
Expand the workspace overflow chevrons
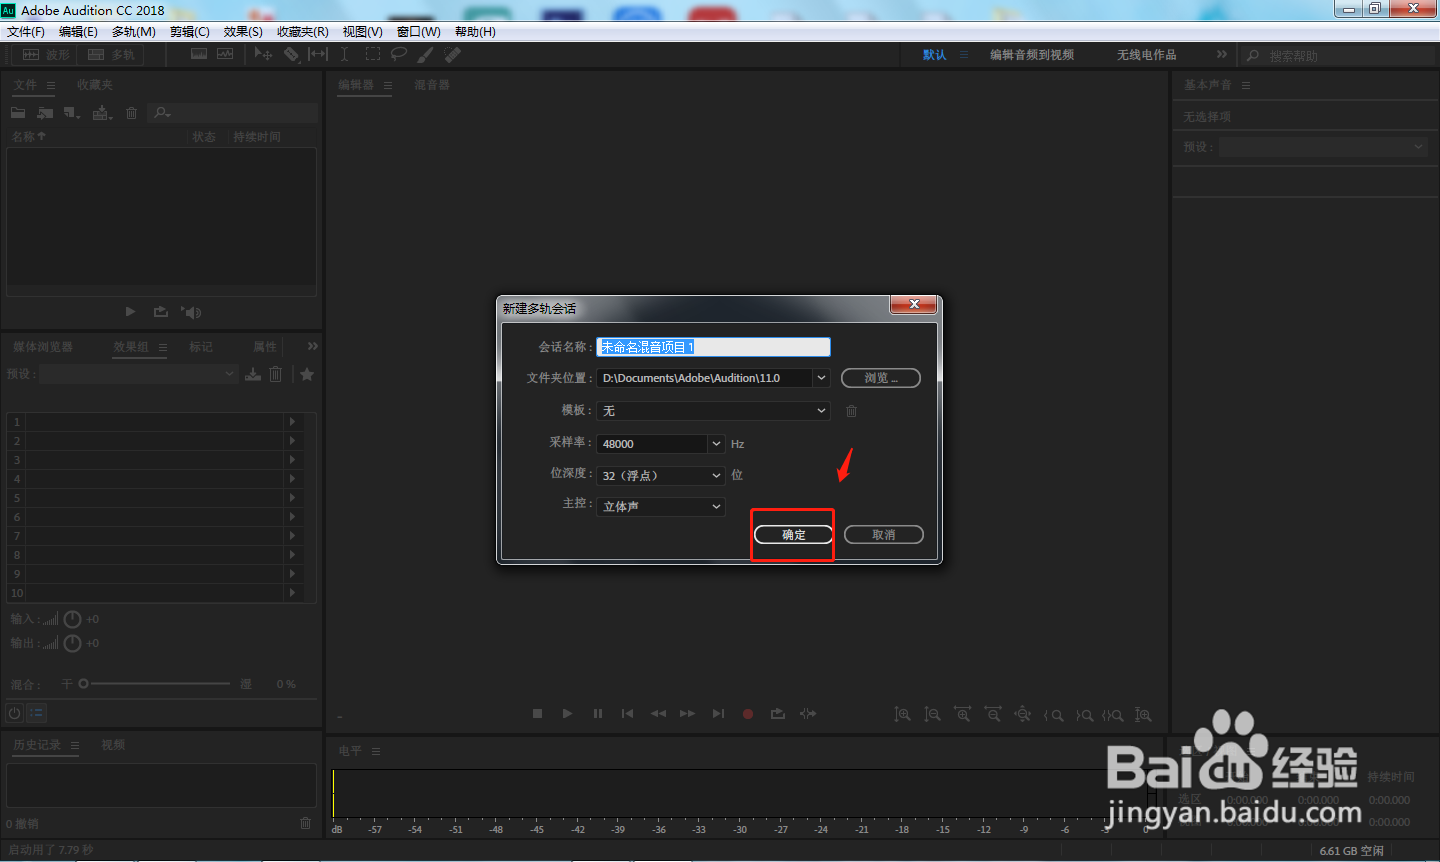(x=1221, y=54)
